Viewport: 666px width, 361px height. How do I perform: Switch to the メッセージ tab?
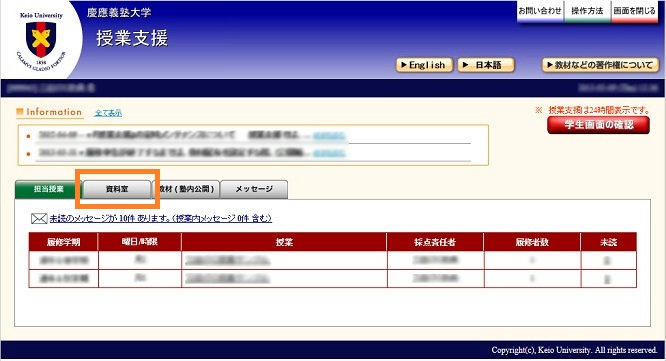tap(254, 189)
